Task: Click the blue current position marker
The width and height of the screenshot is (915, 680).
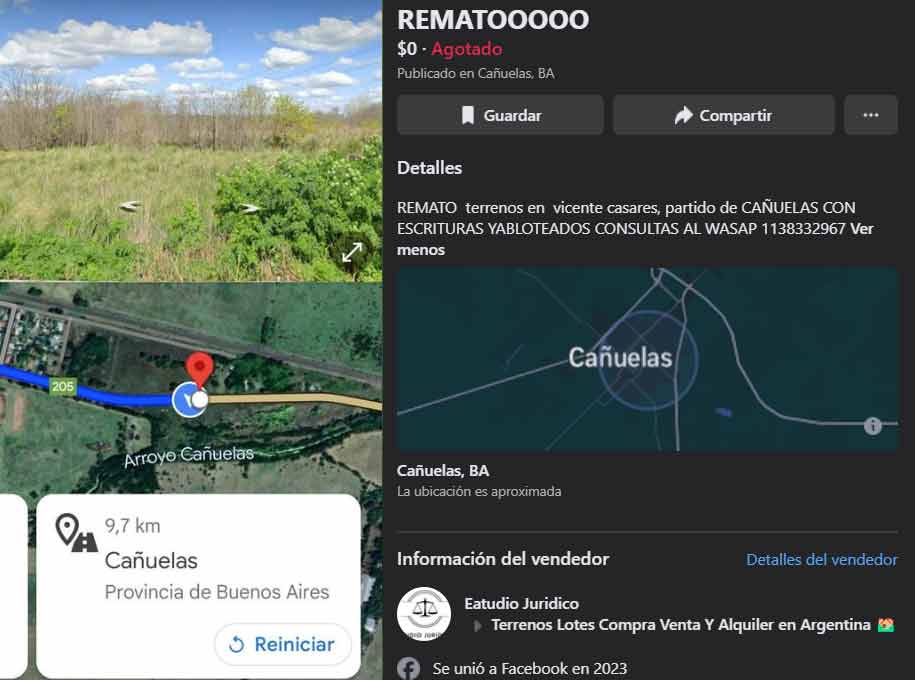Action: pos(190,400)
